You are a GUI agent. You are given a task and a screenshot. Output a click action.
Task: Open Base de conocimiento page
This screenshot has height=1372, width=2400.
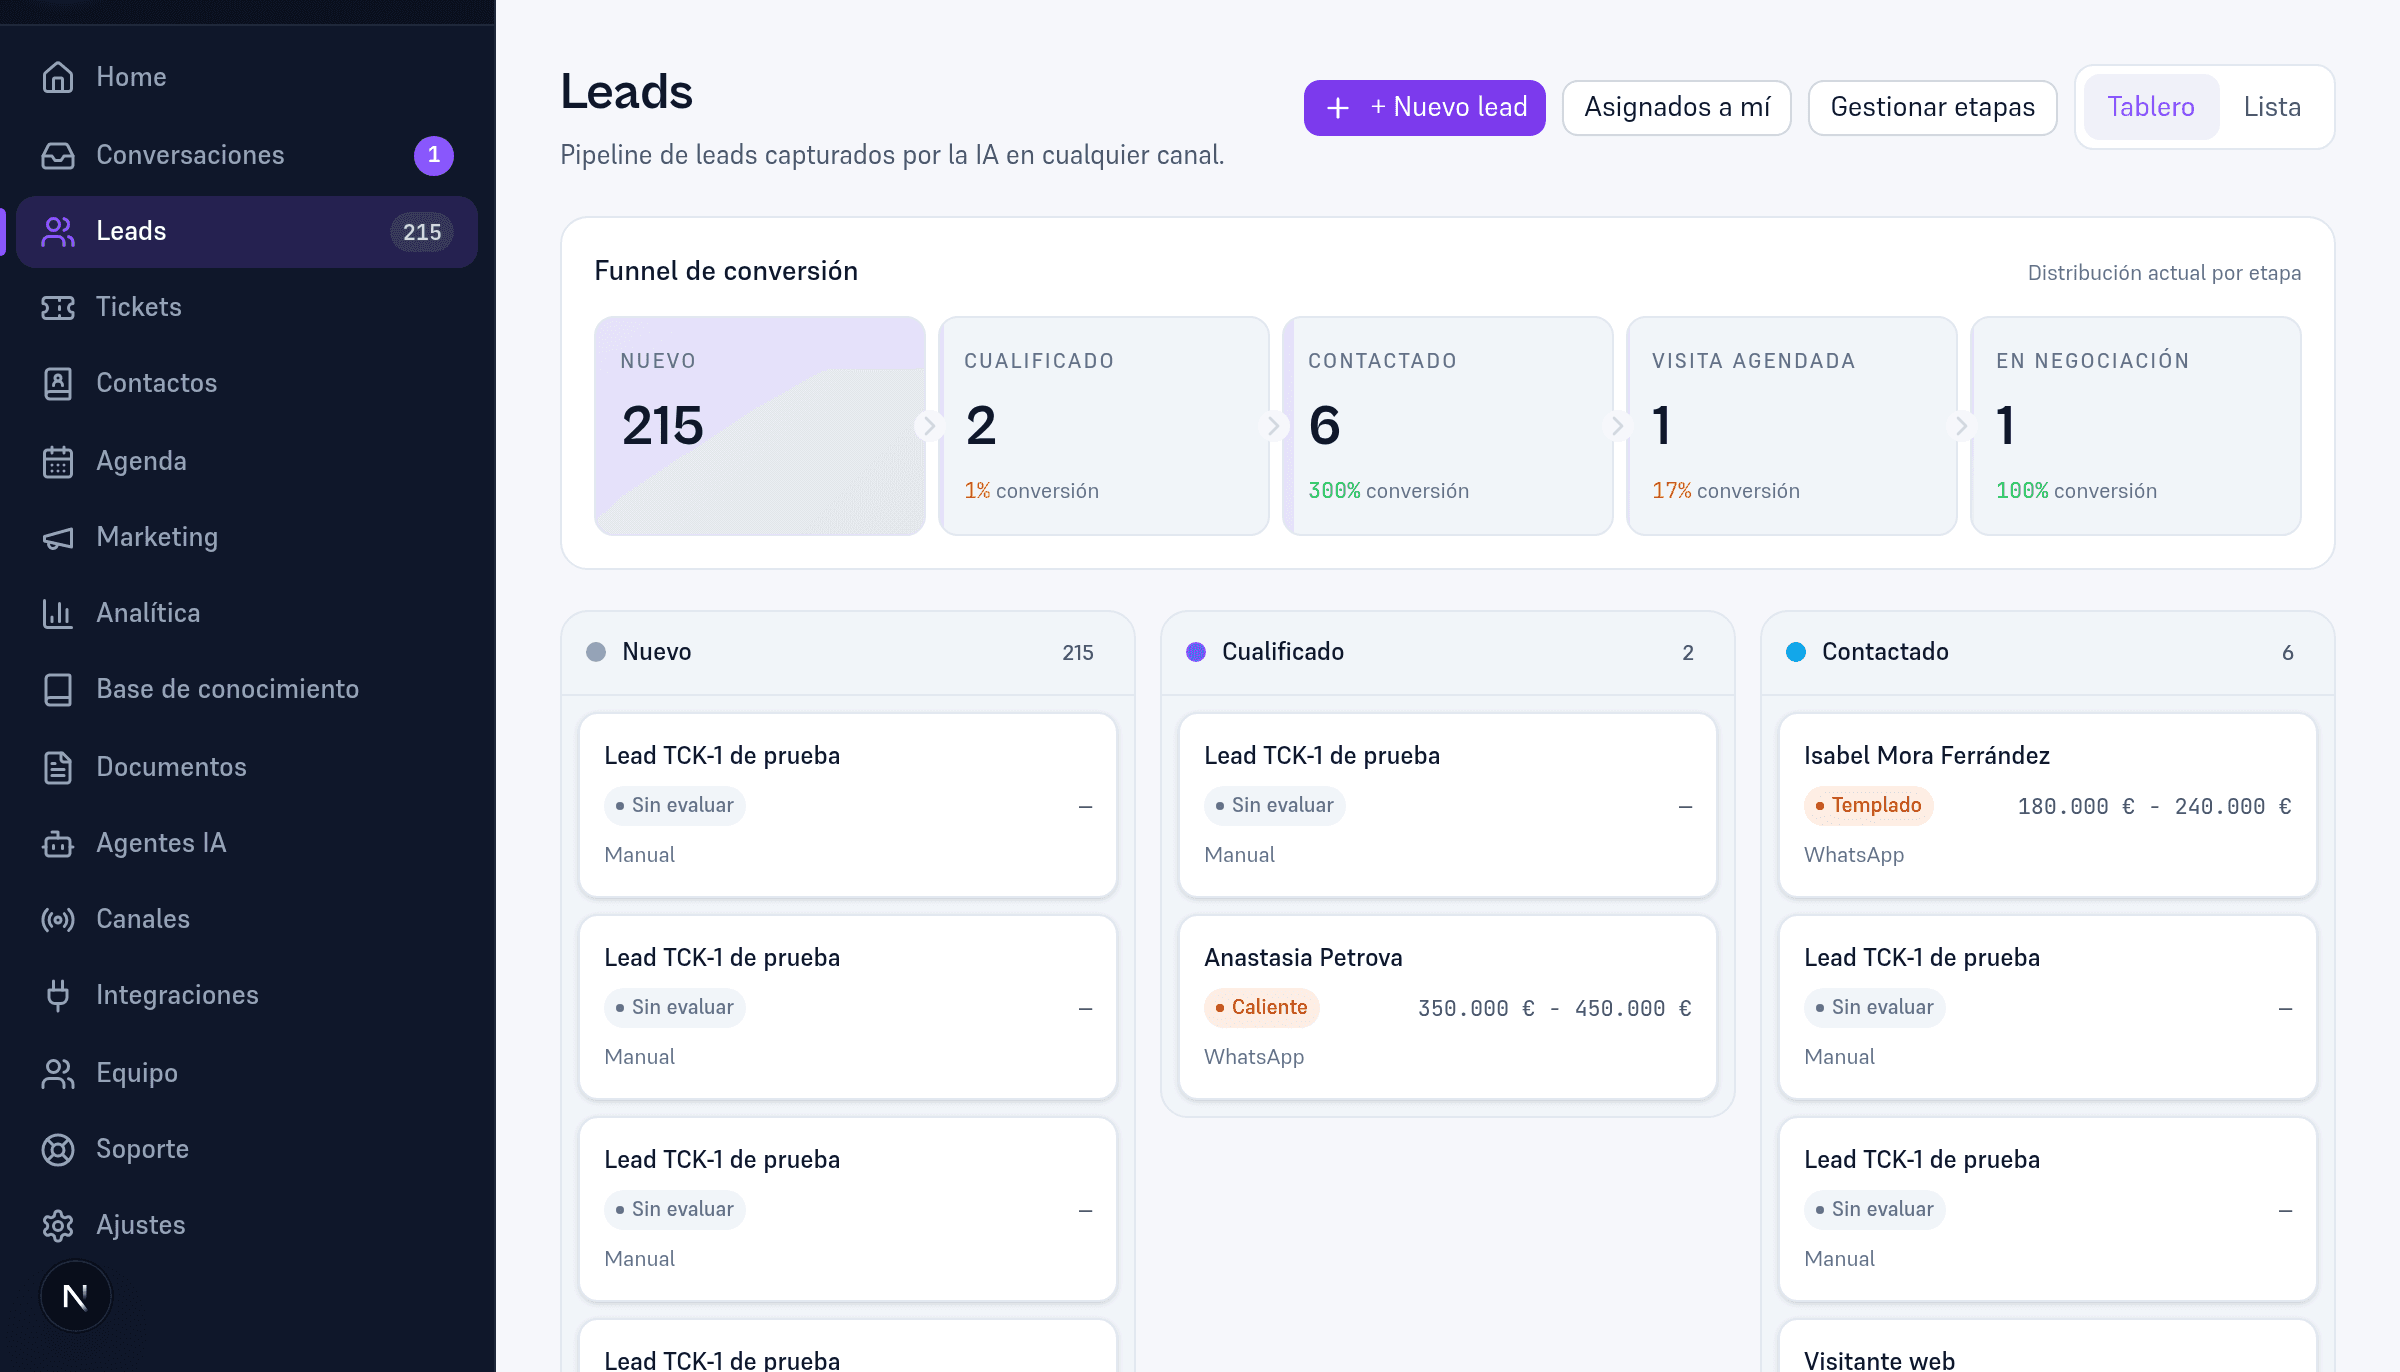246,689
